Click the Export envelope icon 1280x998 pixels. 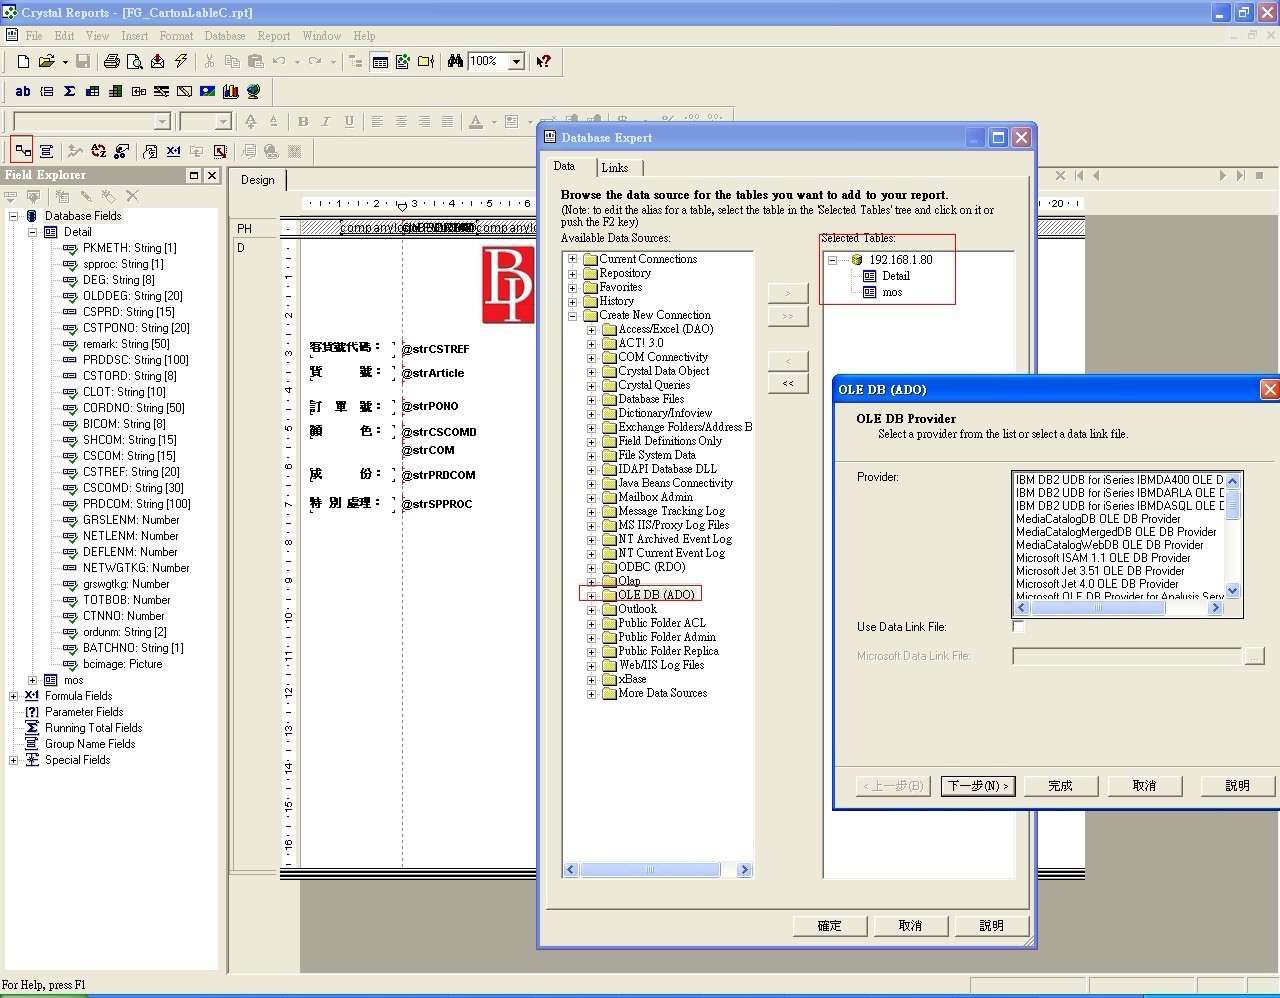[158, 61]
